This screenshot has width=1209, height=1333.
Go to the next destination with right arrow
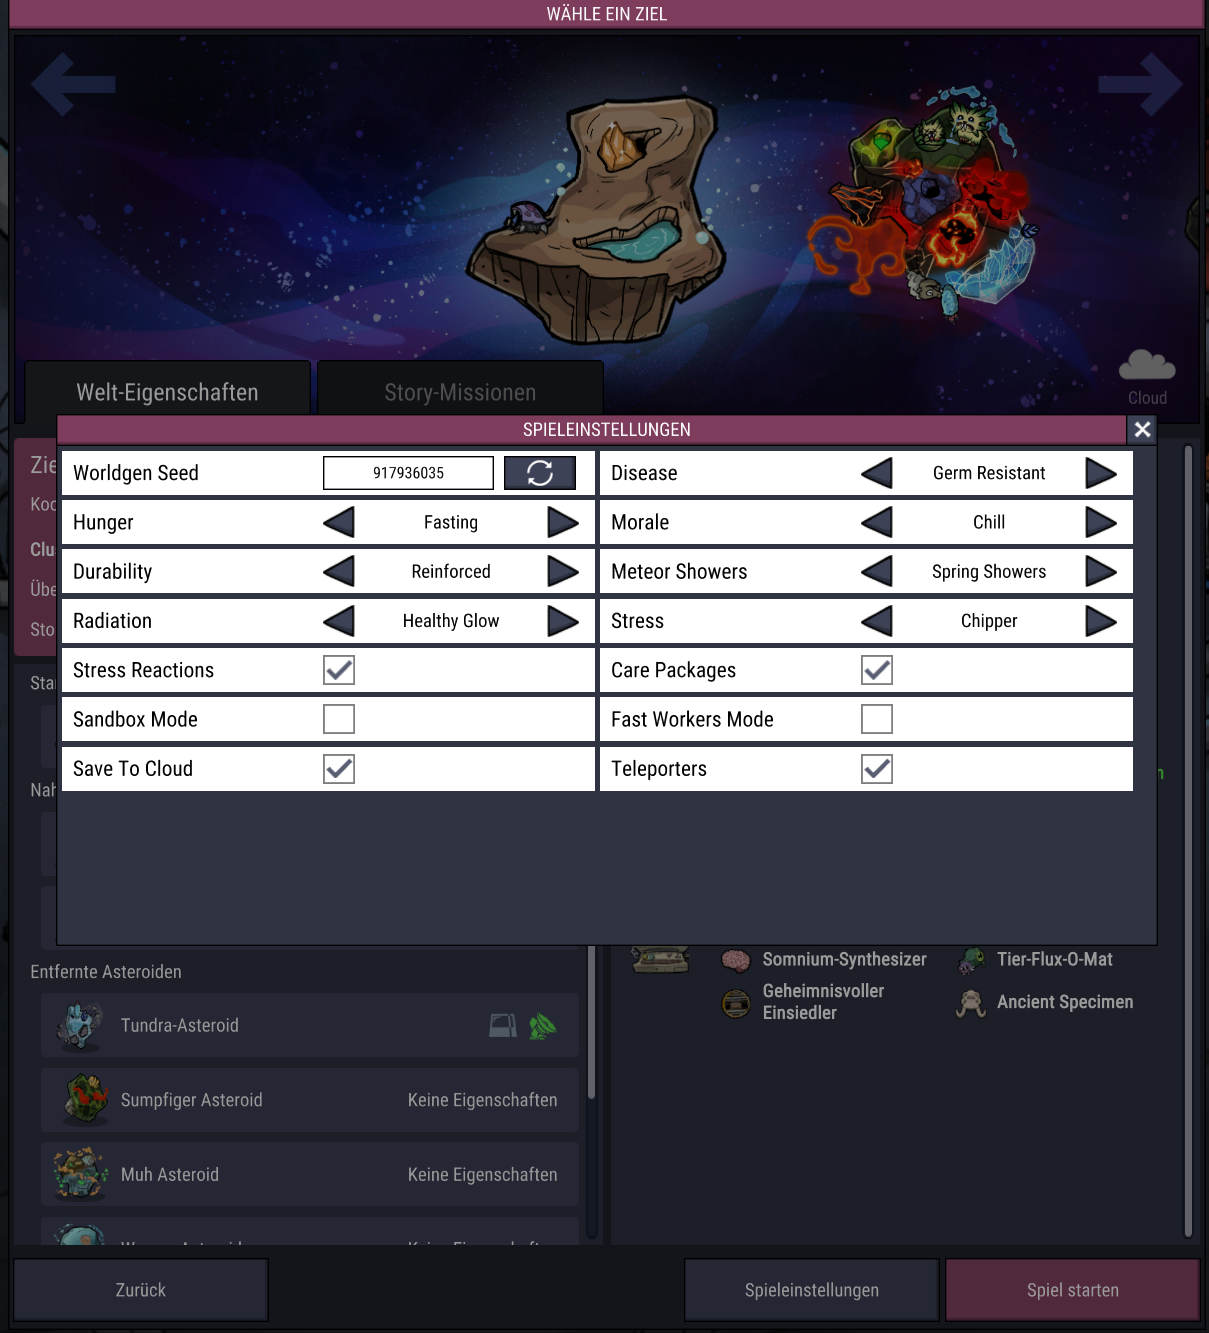pyautogui.click(x=1141, y=84)
